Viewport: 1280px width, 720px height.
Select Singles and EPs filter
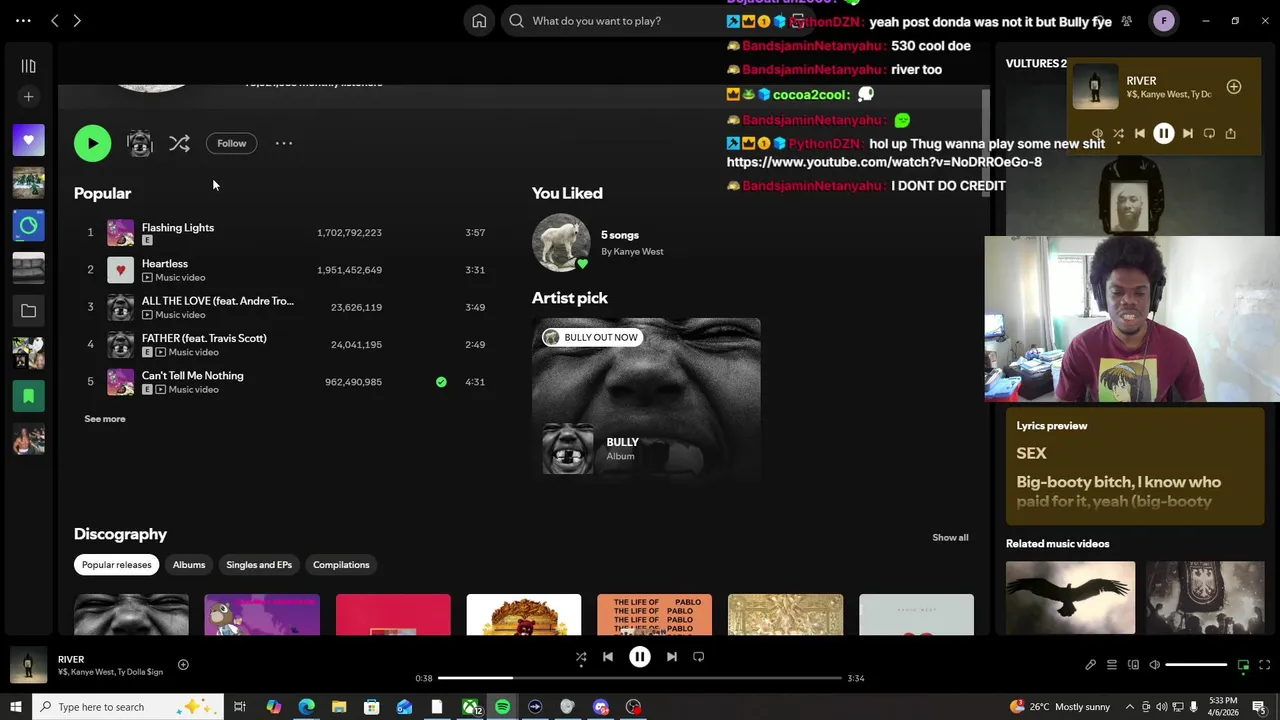[259, 565]
